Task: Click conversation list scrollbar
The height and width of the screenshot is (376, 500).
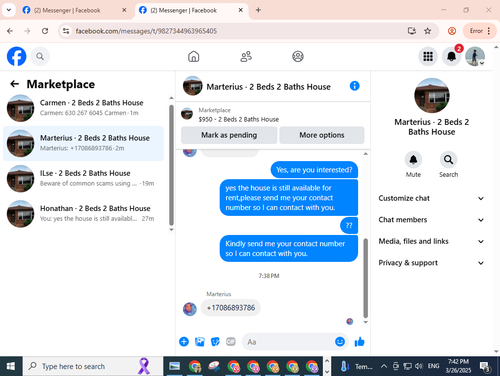Action: [x=171, y=165]
